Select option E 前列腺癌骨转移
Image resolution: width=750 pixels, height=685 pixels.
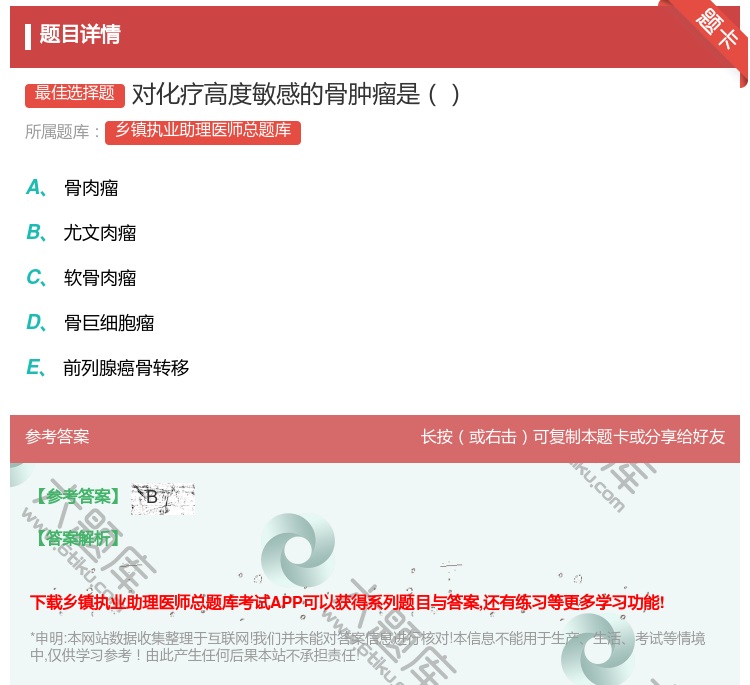108,368
